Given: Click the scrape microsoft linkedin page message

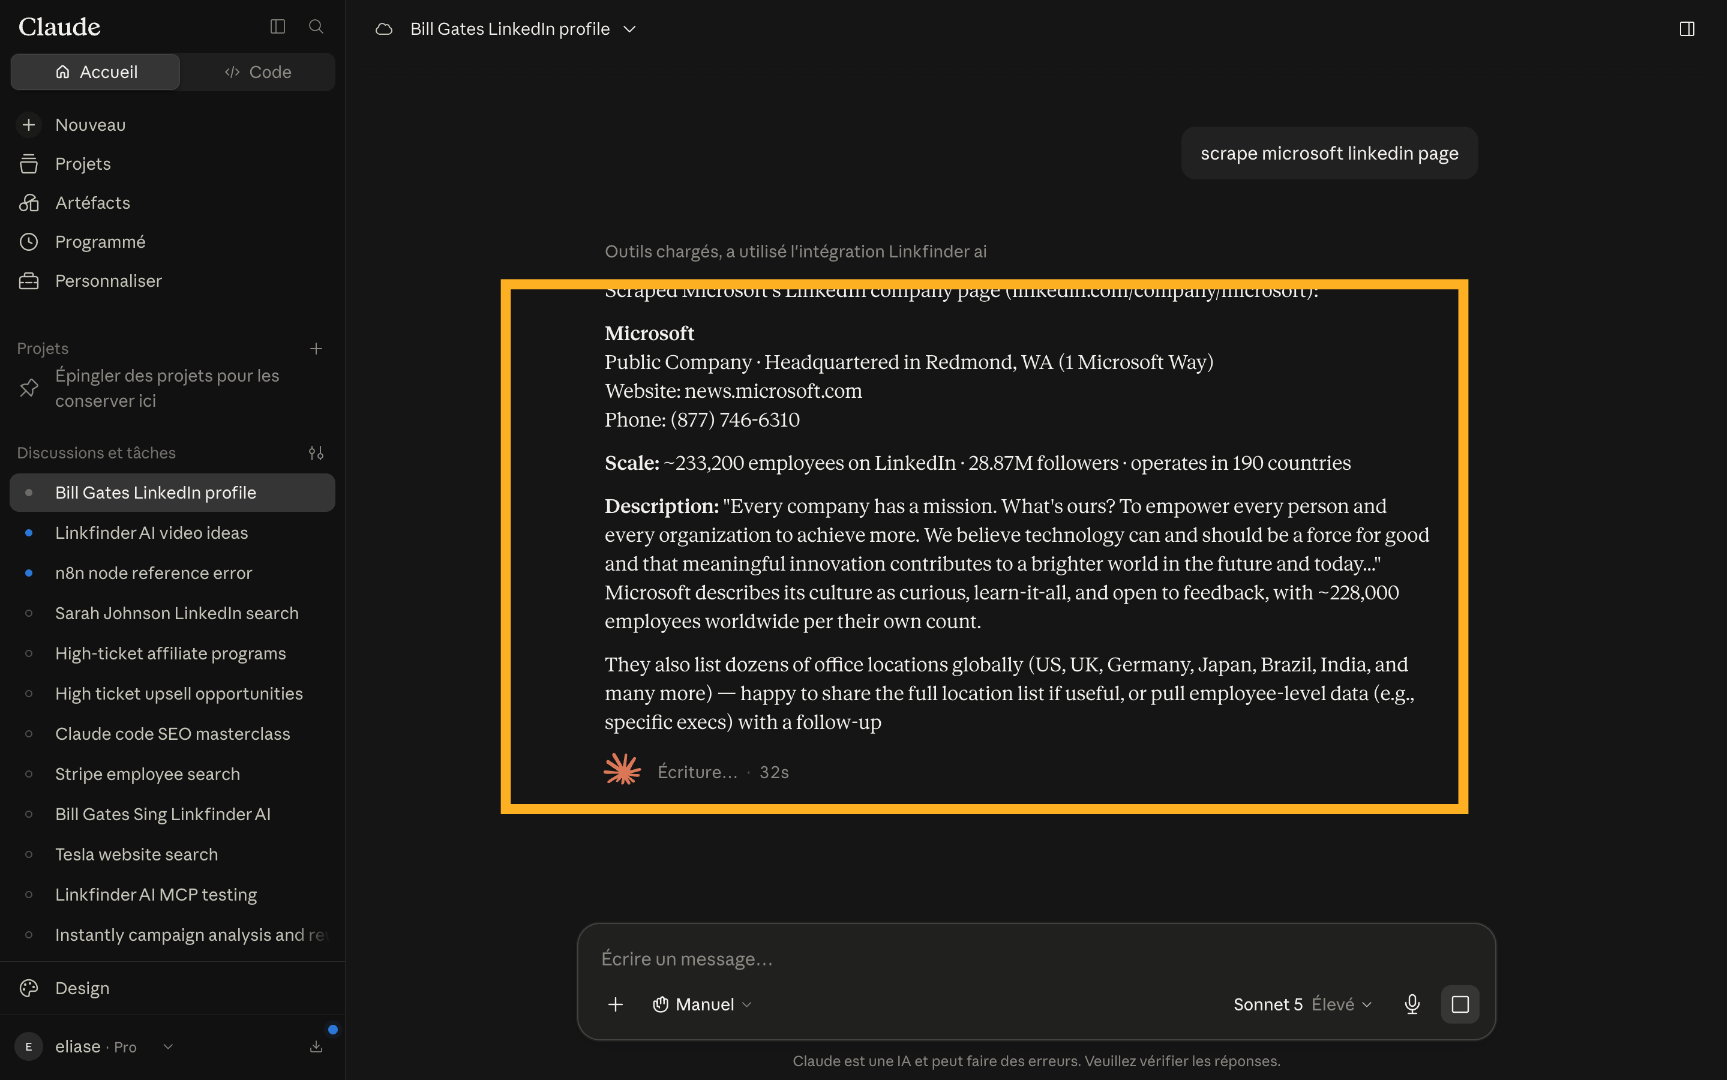Looking at the screenshot, I should point(1329,153).
